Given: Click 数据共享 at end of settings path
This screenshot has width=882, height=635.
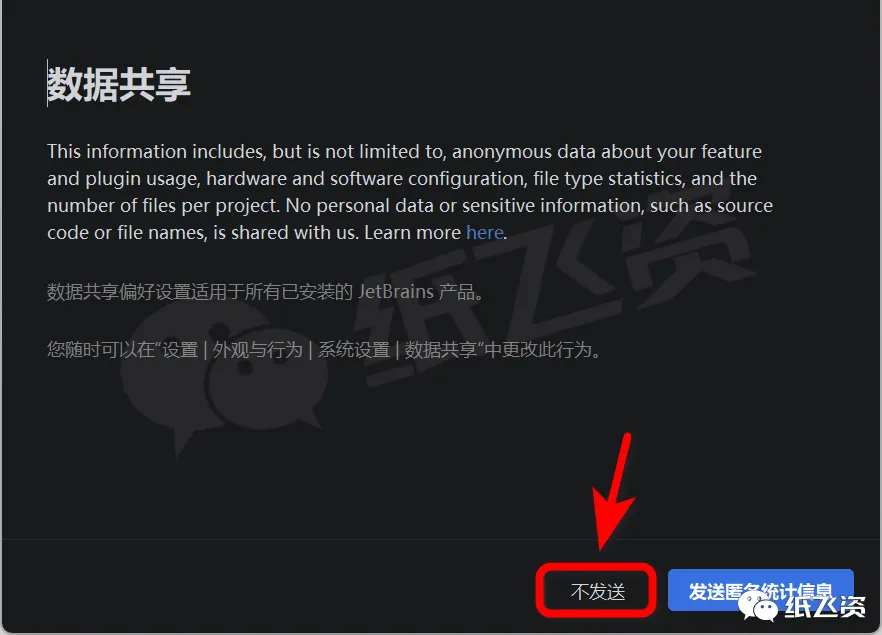Looking at the screenshot, I should [441, 350].
